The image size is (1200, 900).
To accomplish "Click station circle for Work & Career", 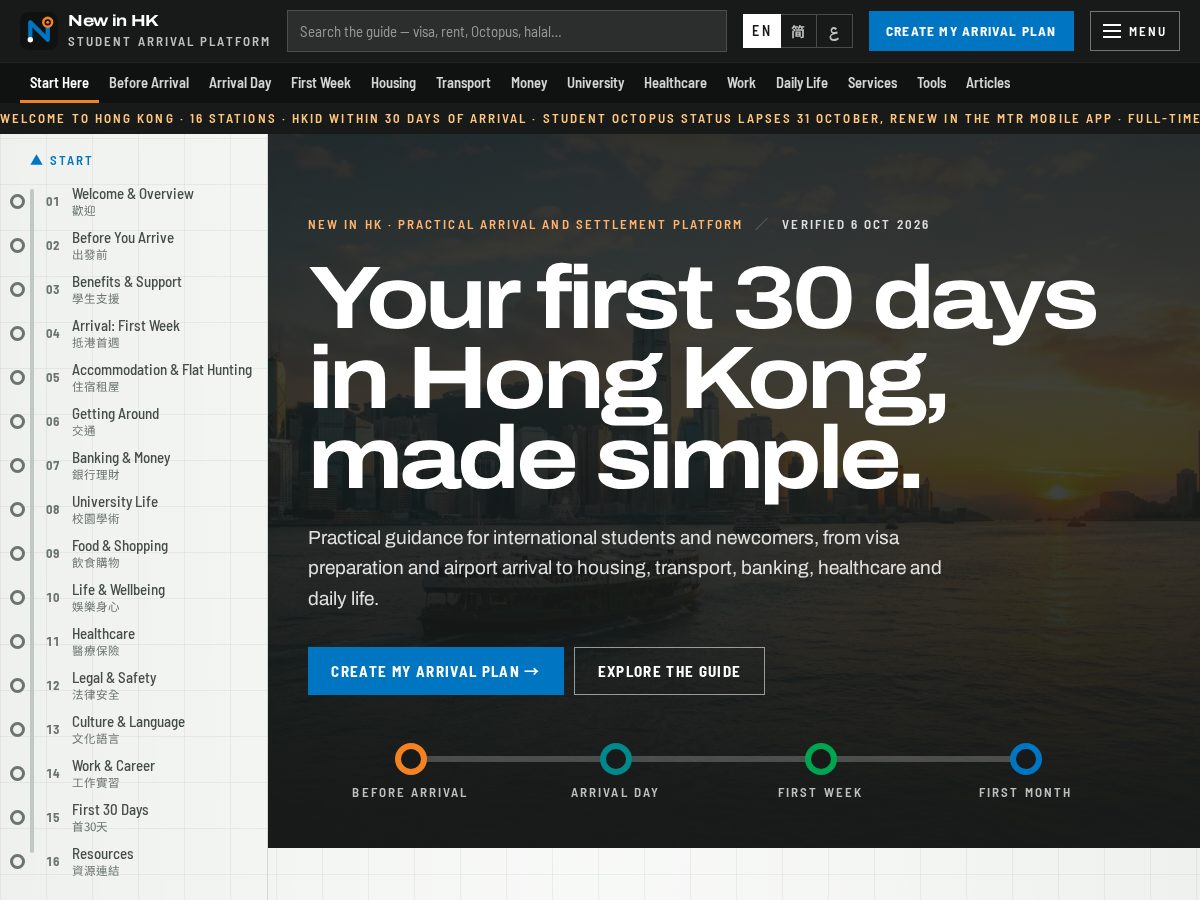I will click(x=17, y=773).
